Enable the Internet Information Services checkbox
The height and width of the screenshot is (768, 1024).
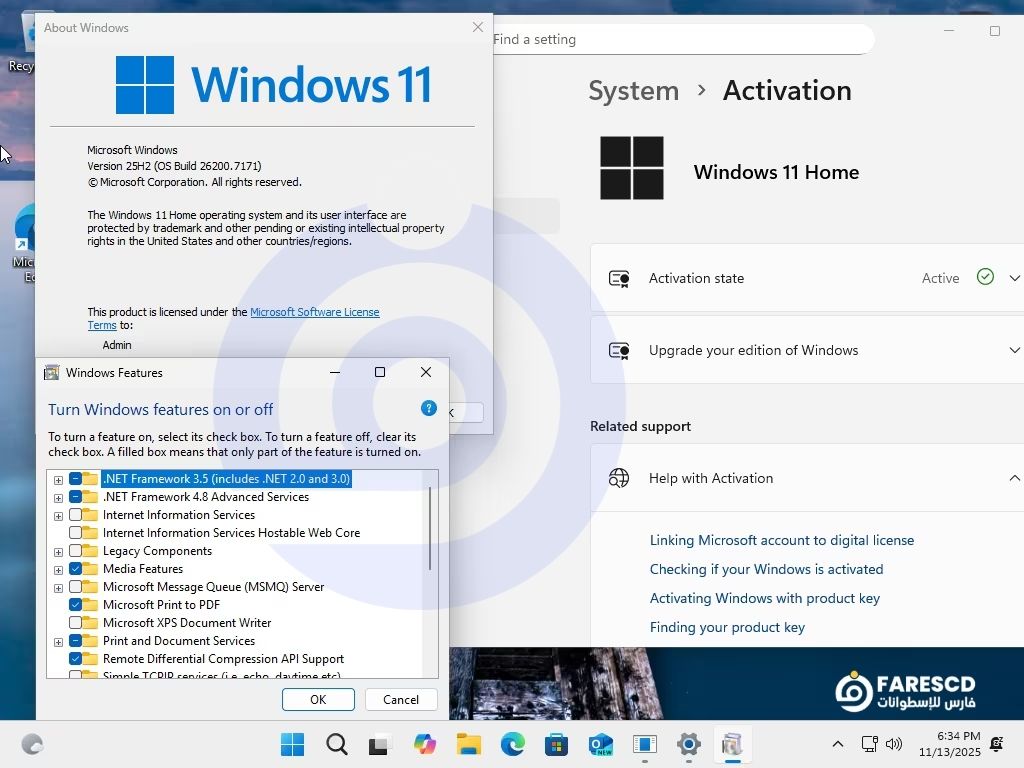75,515
